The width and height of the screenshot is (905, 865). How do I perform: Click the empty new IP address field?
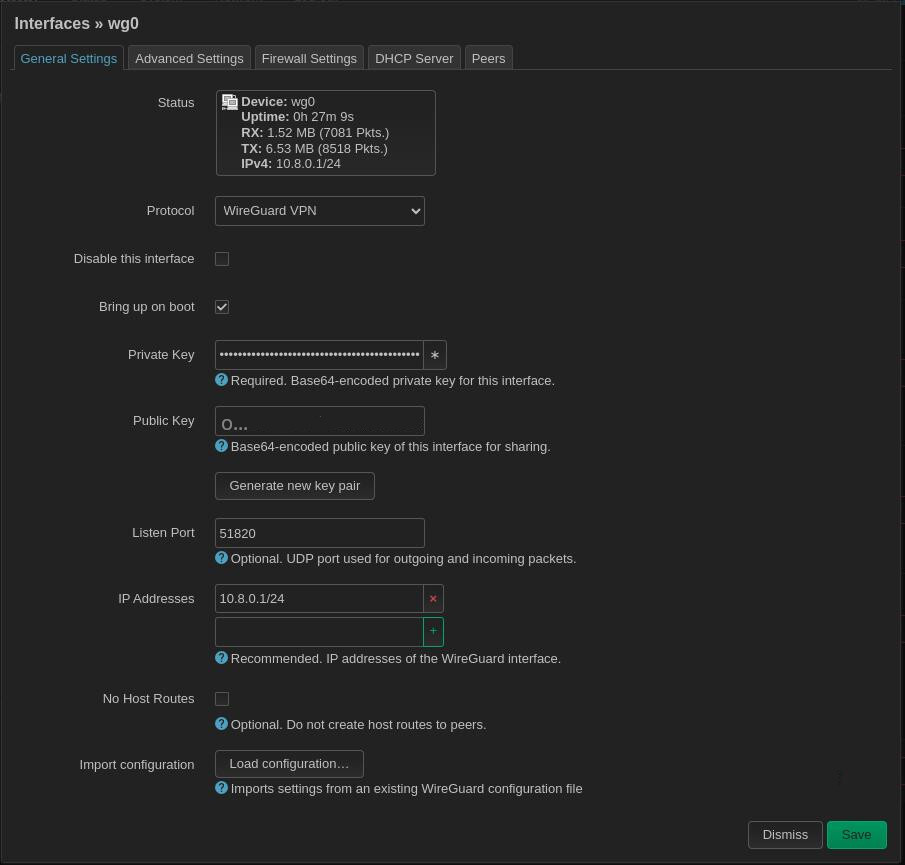[x=319, y=632]
